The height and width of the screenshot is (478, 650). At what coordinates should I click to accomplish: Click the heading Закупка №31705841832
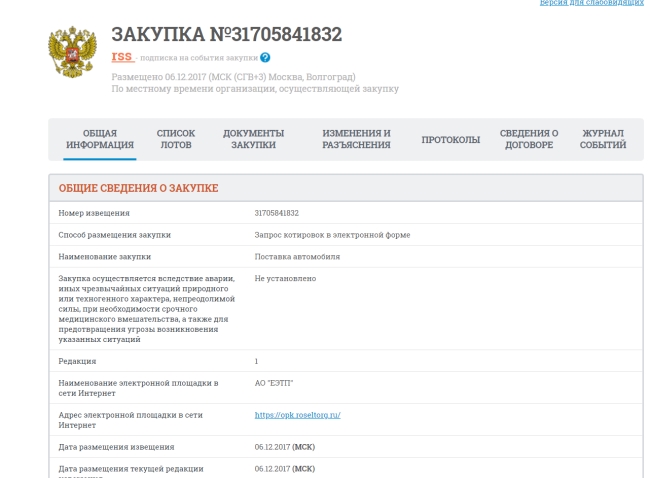pyautogui.click(x=227, y=34)
